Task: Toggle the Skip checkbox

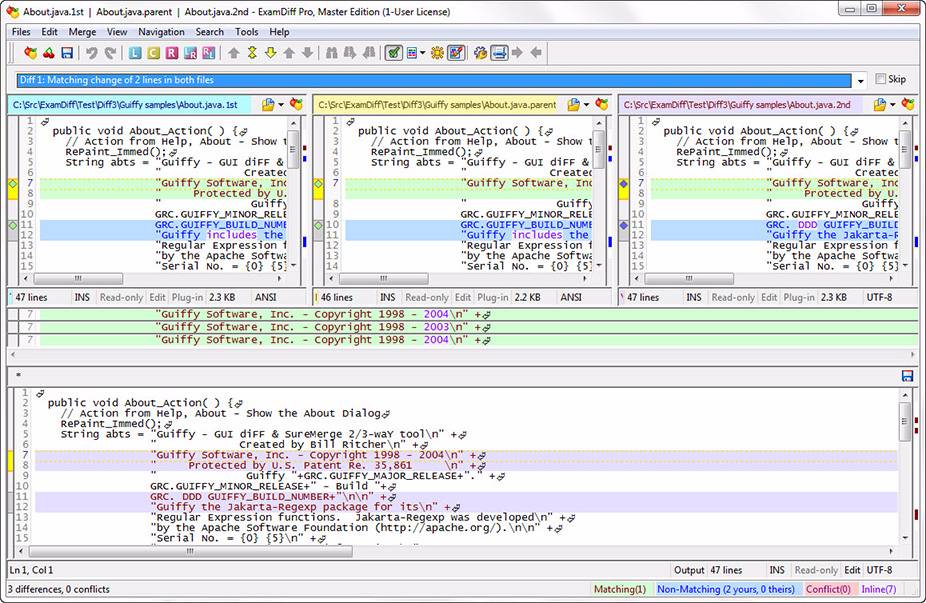Action: coord(881,79)
